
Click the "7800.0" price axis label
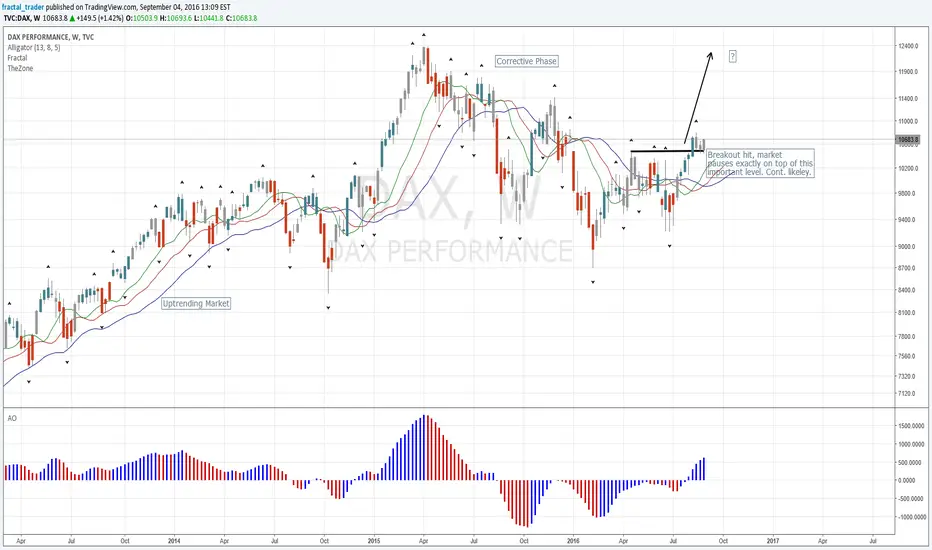[906, 337]
